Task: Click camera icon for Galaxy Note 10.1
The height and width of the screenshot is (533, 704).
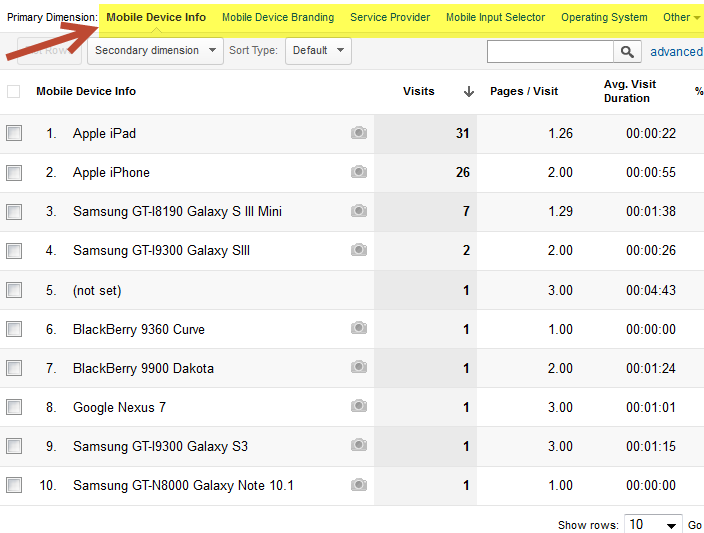Action: pyautogui.click(x=359, y=485)
